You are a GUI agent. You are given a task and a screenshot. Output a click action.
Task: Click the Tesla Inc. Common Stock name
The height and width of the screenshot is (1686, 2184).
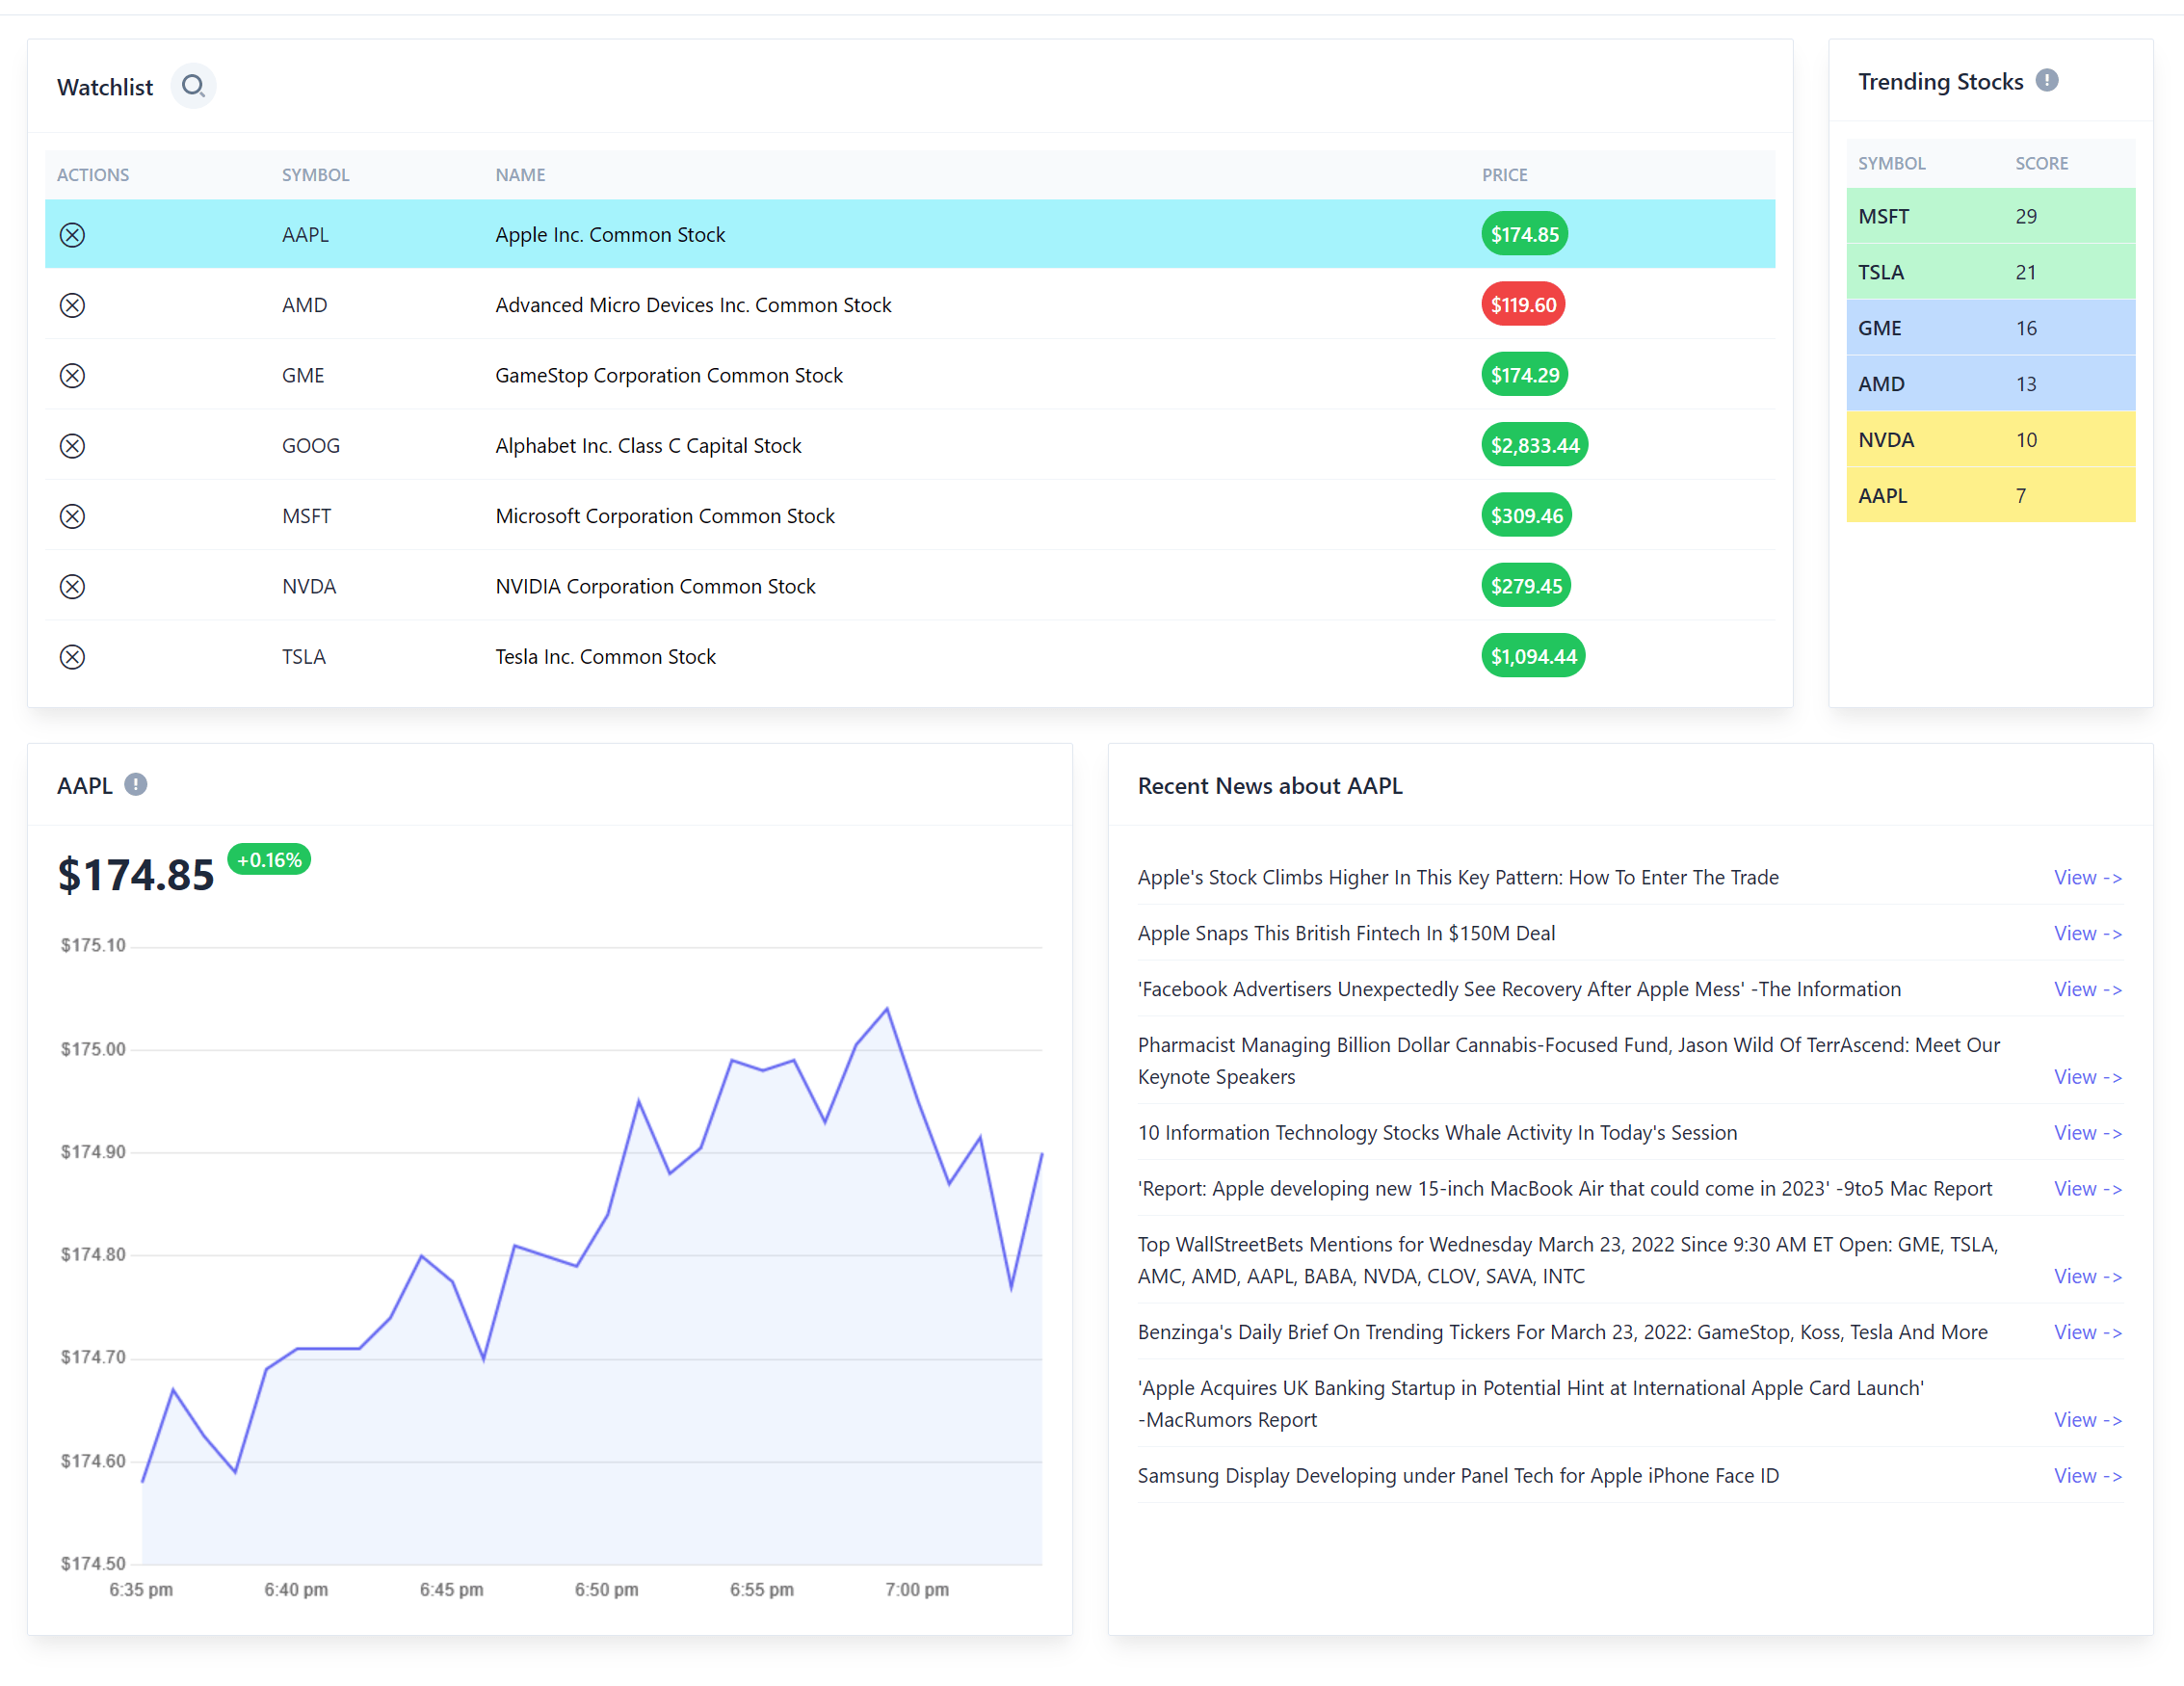click(x=605, y=657)
